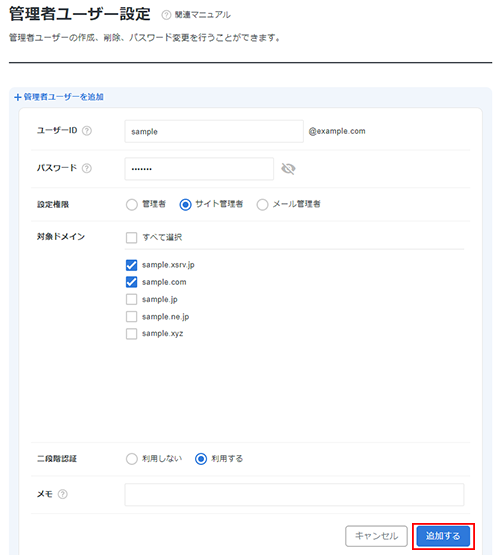Uncheck the sample.xsrv.jp domain checkbox
The image size is (500, 555).
131,265
